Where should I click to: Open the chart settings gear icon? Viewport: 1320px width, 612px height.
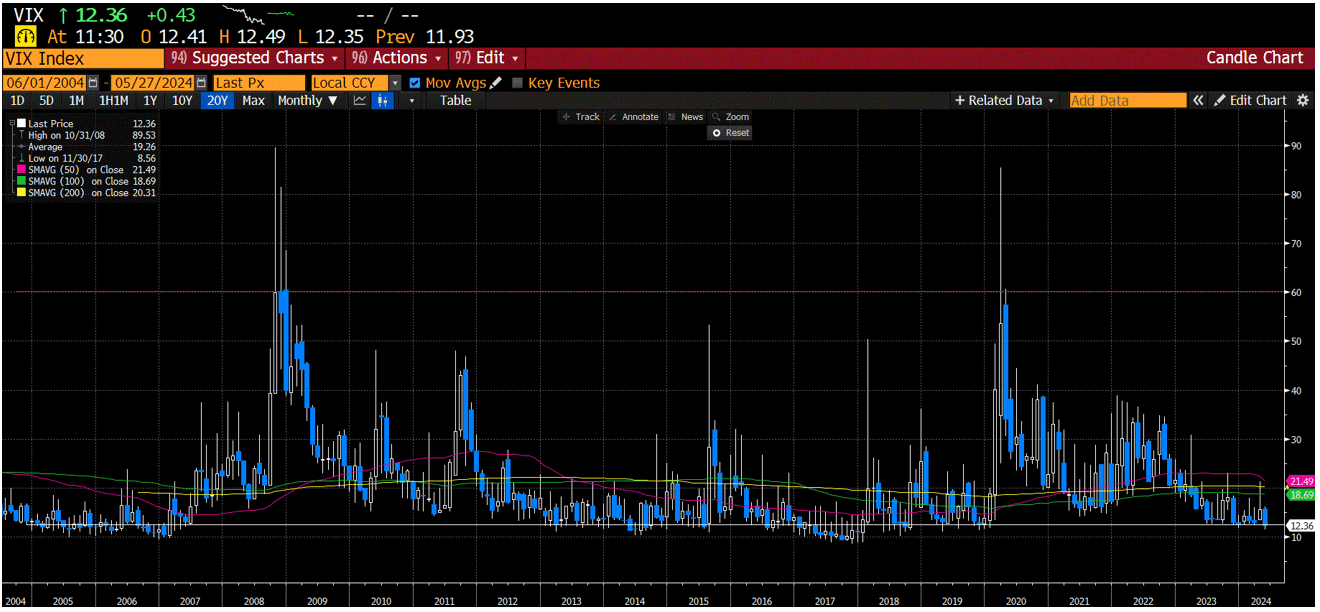click(x=1302, y=100)
